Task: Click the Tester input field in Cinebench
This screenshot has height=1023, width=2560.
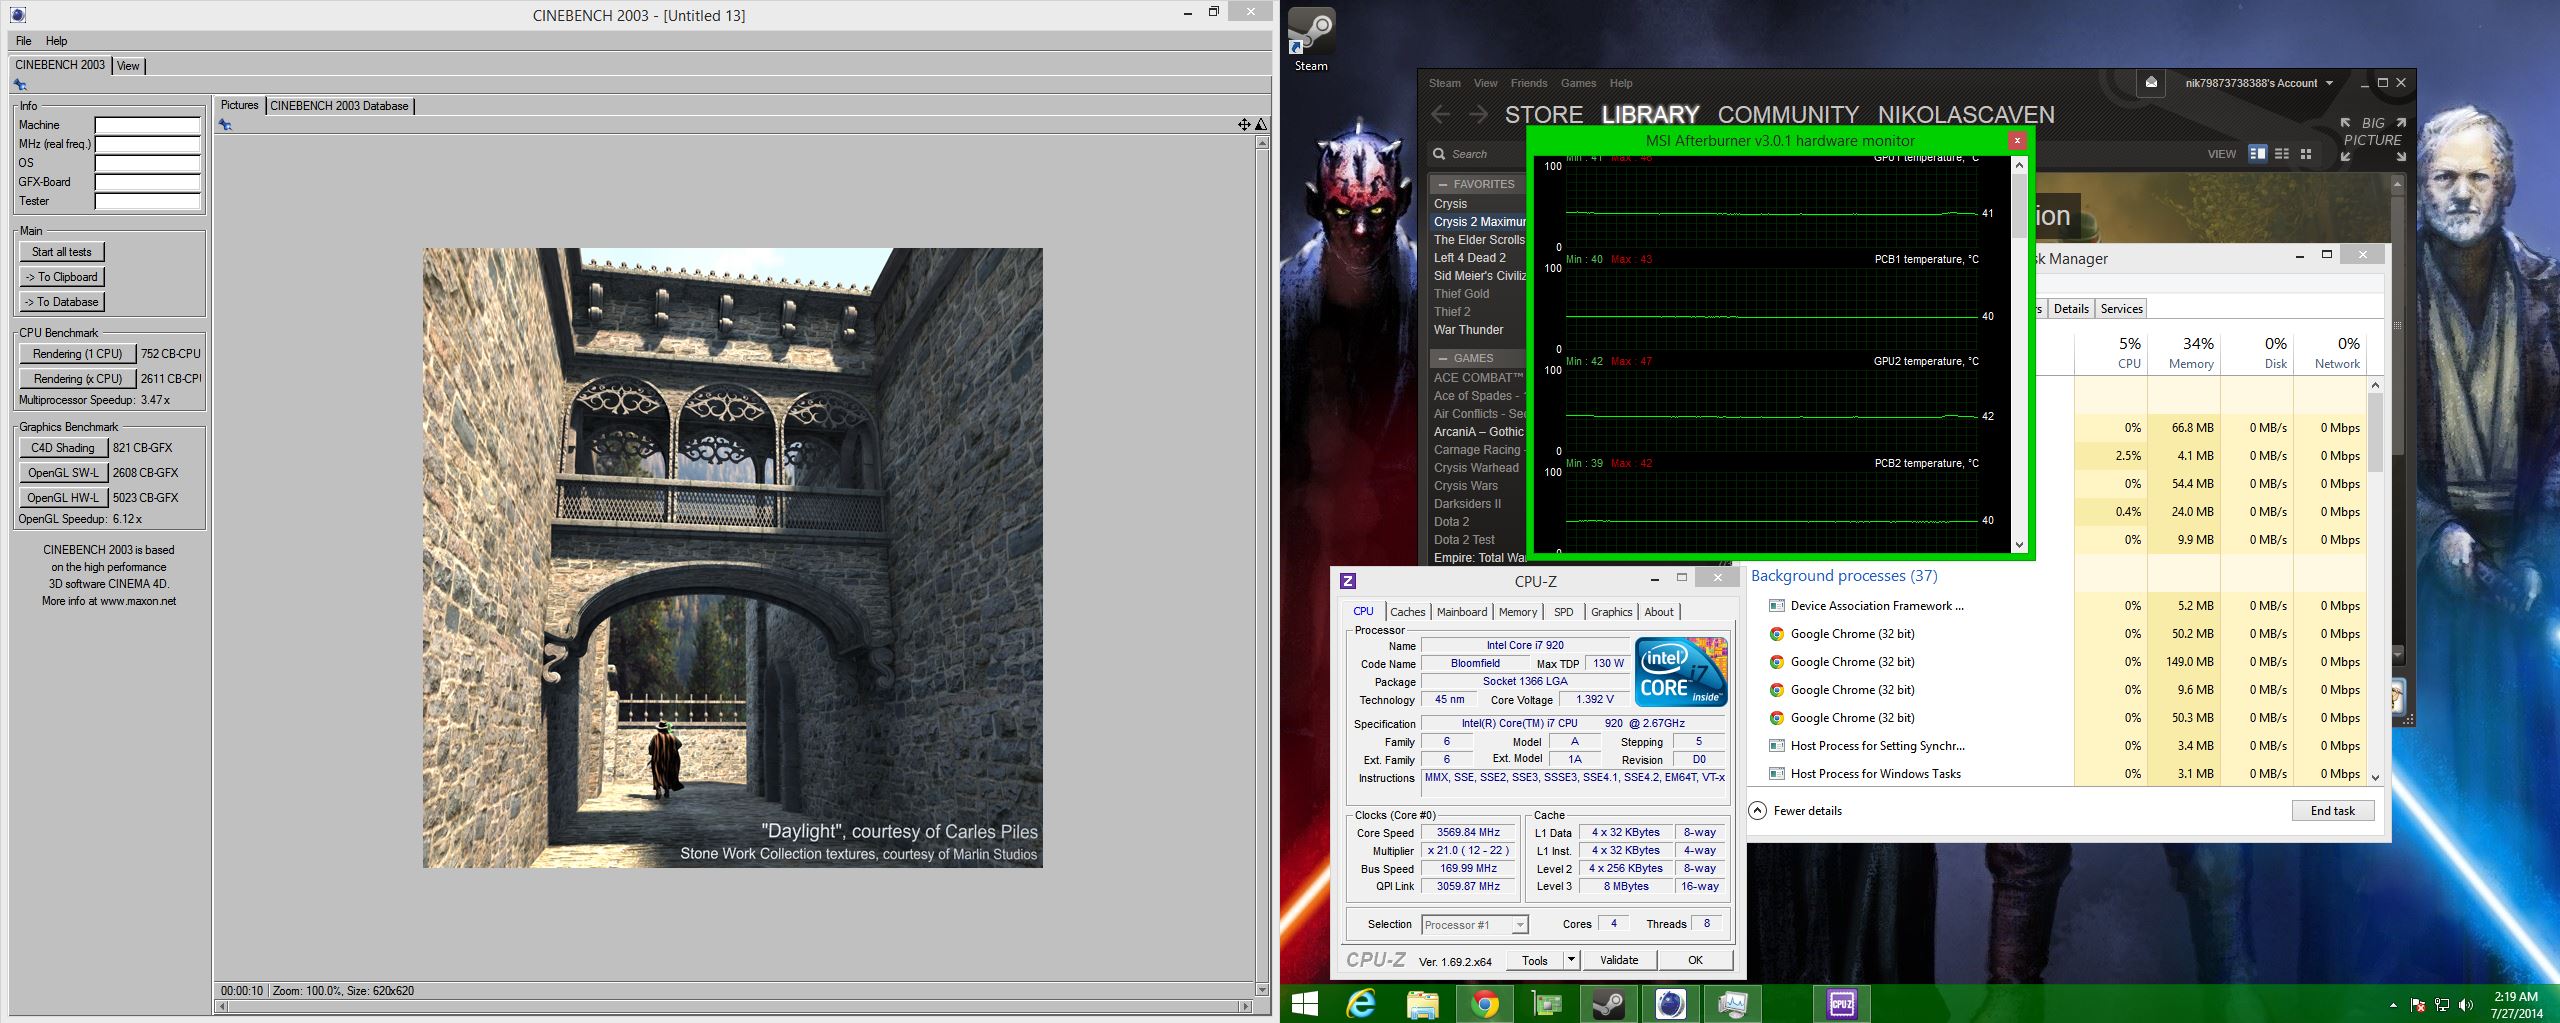Action: coord(148,201)
